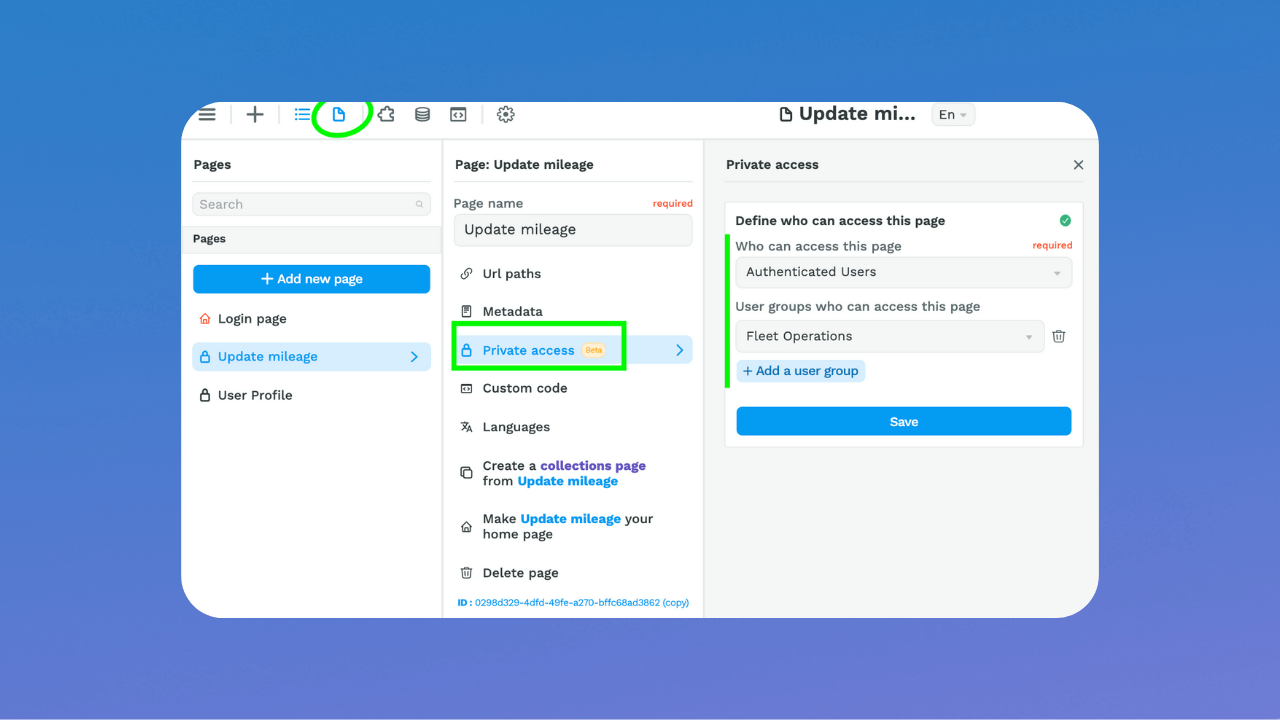The height and width of the screenshot is (720, 1280).
Task: Open the hamburger menu
Action: pyautogui.click(x=206, y=114)
